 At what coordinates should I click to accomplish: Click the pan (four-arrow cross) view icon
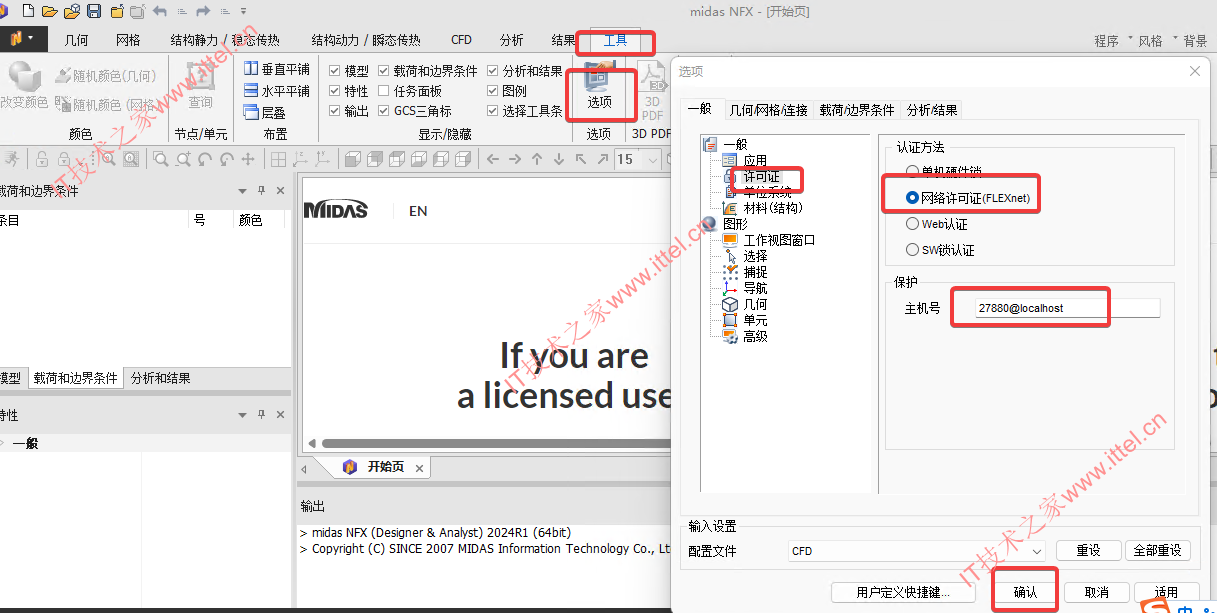pos(248,159)
